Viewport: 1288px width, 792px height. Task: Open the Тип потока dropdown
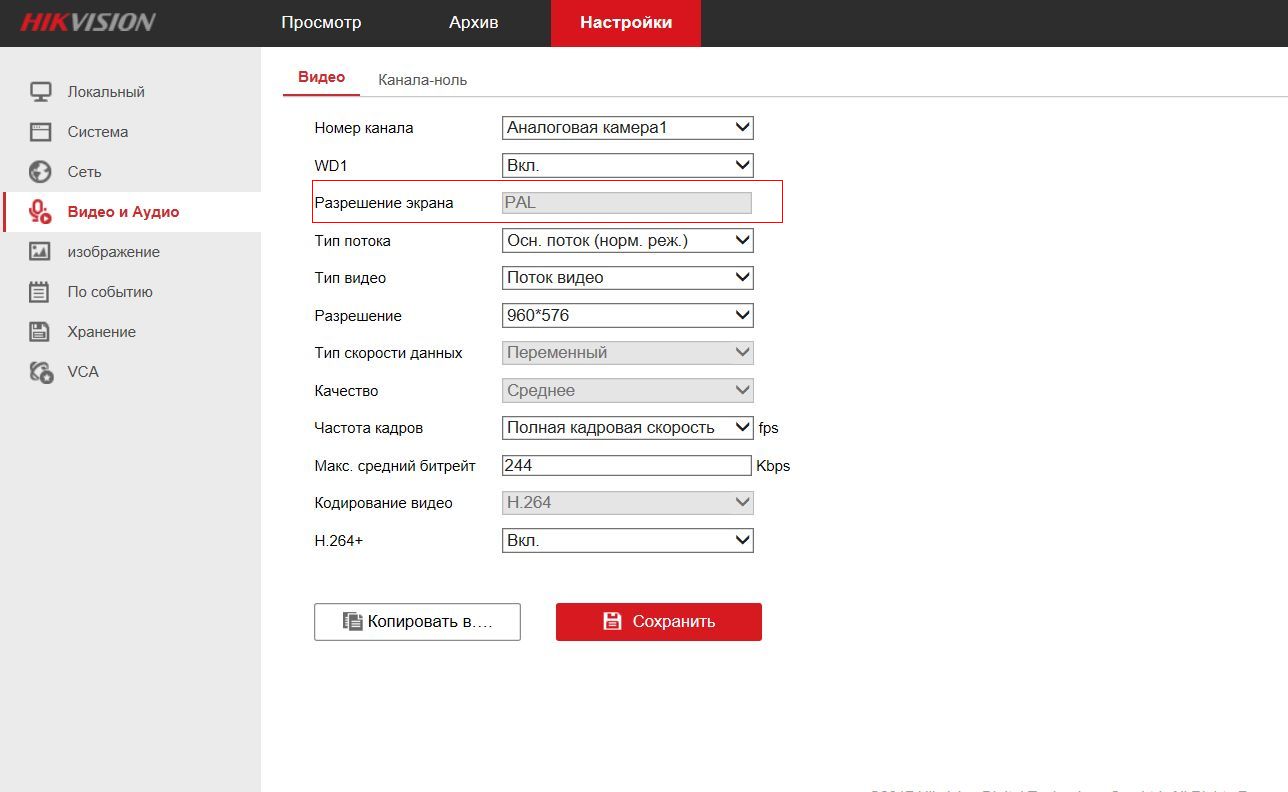tap(627, 240)
